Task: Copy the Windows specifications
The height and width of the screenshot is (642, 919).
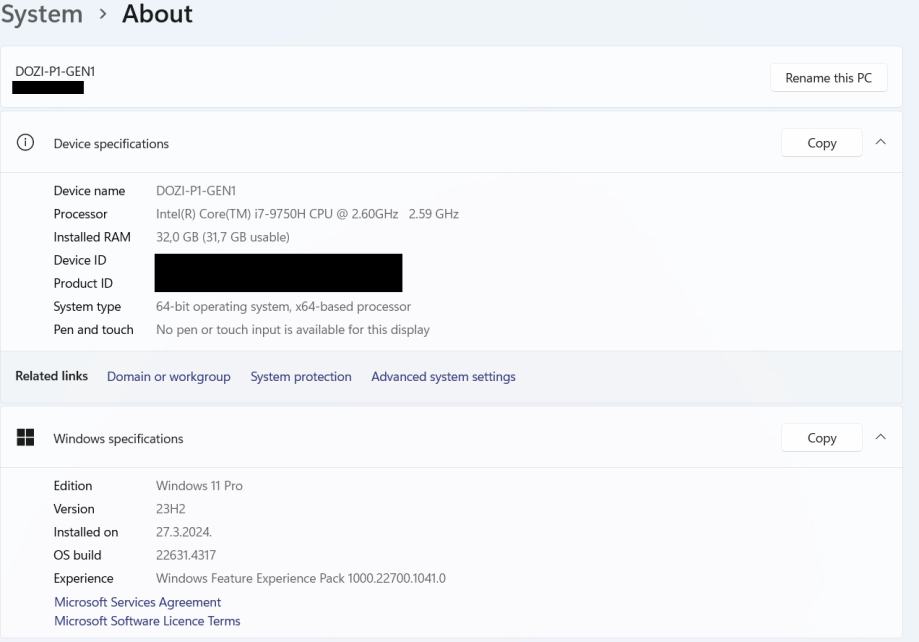Action: (822, 438)
